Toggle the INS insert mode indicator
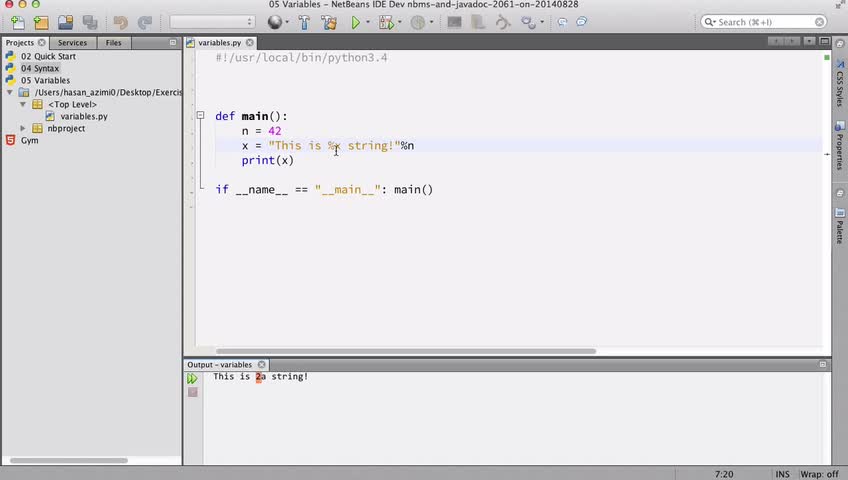This screenshot has width=848, height=480. [783, 475]
